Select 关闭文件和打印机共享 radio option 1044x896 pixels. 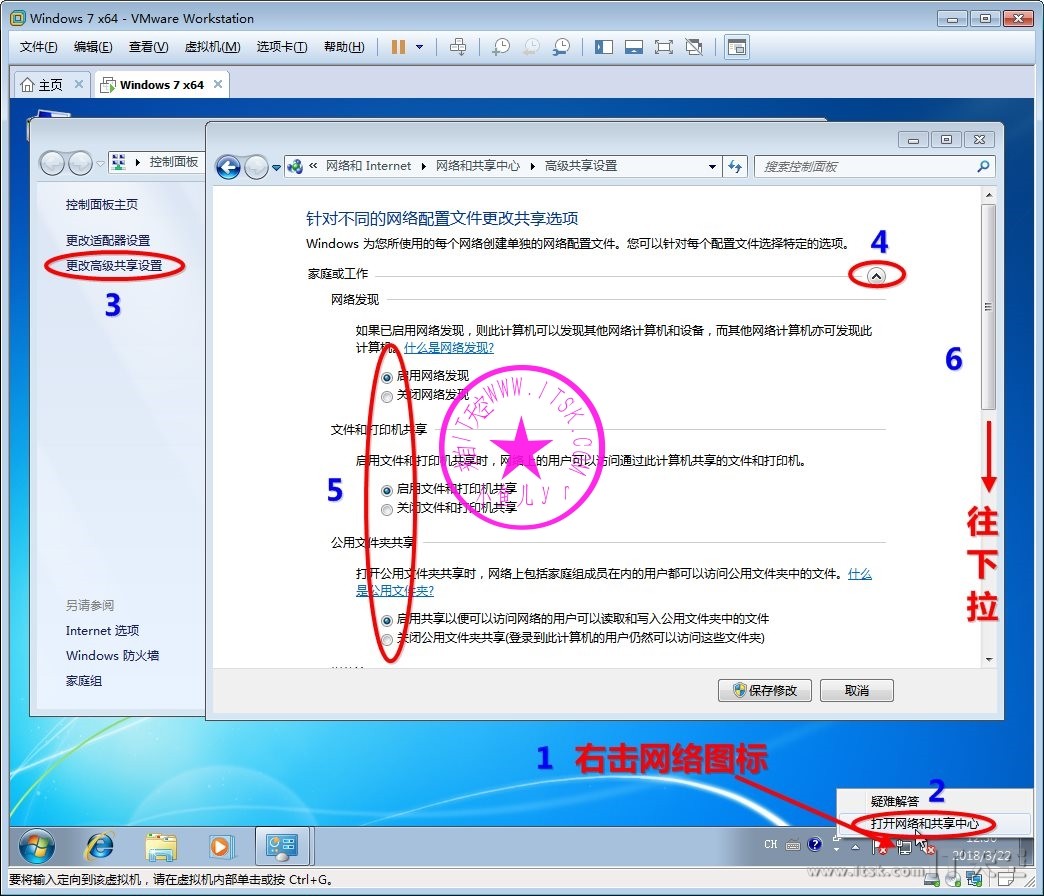(387, 509)
